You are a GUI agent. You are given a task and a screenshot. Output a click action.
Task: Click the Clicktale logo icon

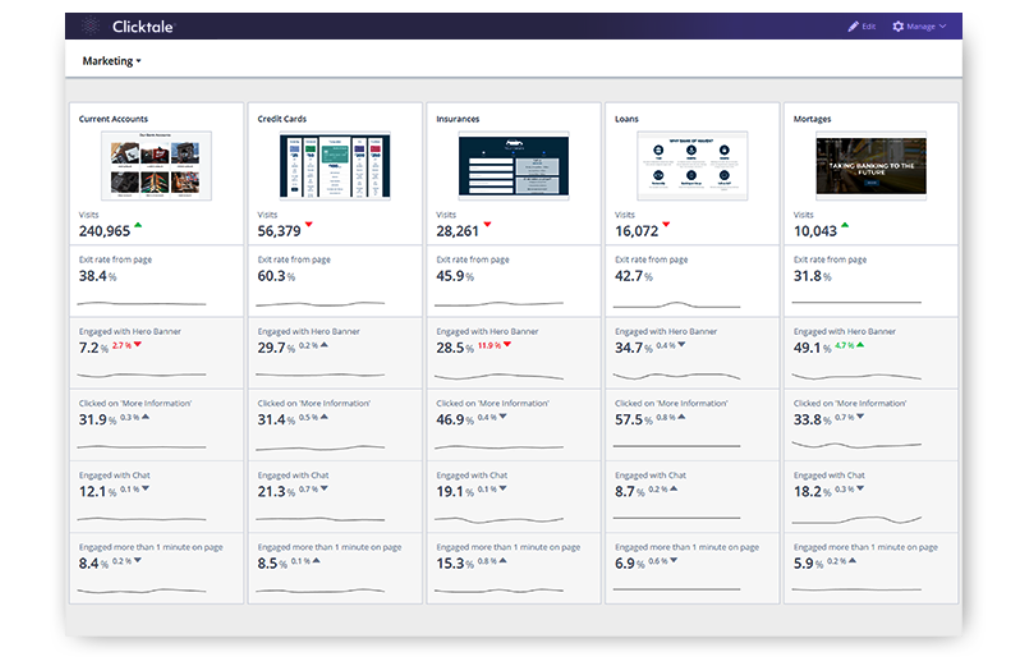(x=91, y=26)
